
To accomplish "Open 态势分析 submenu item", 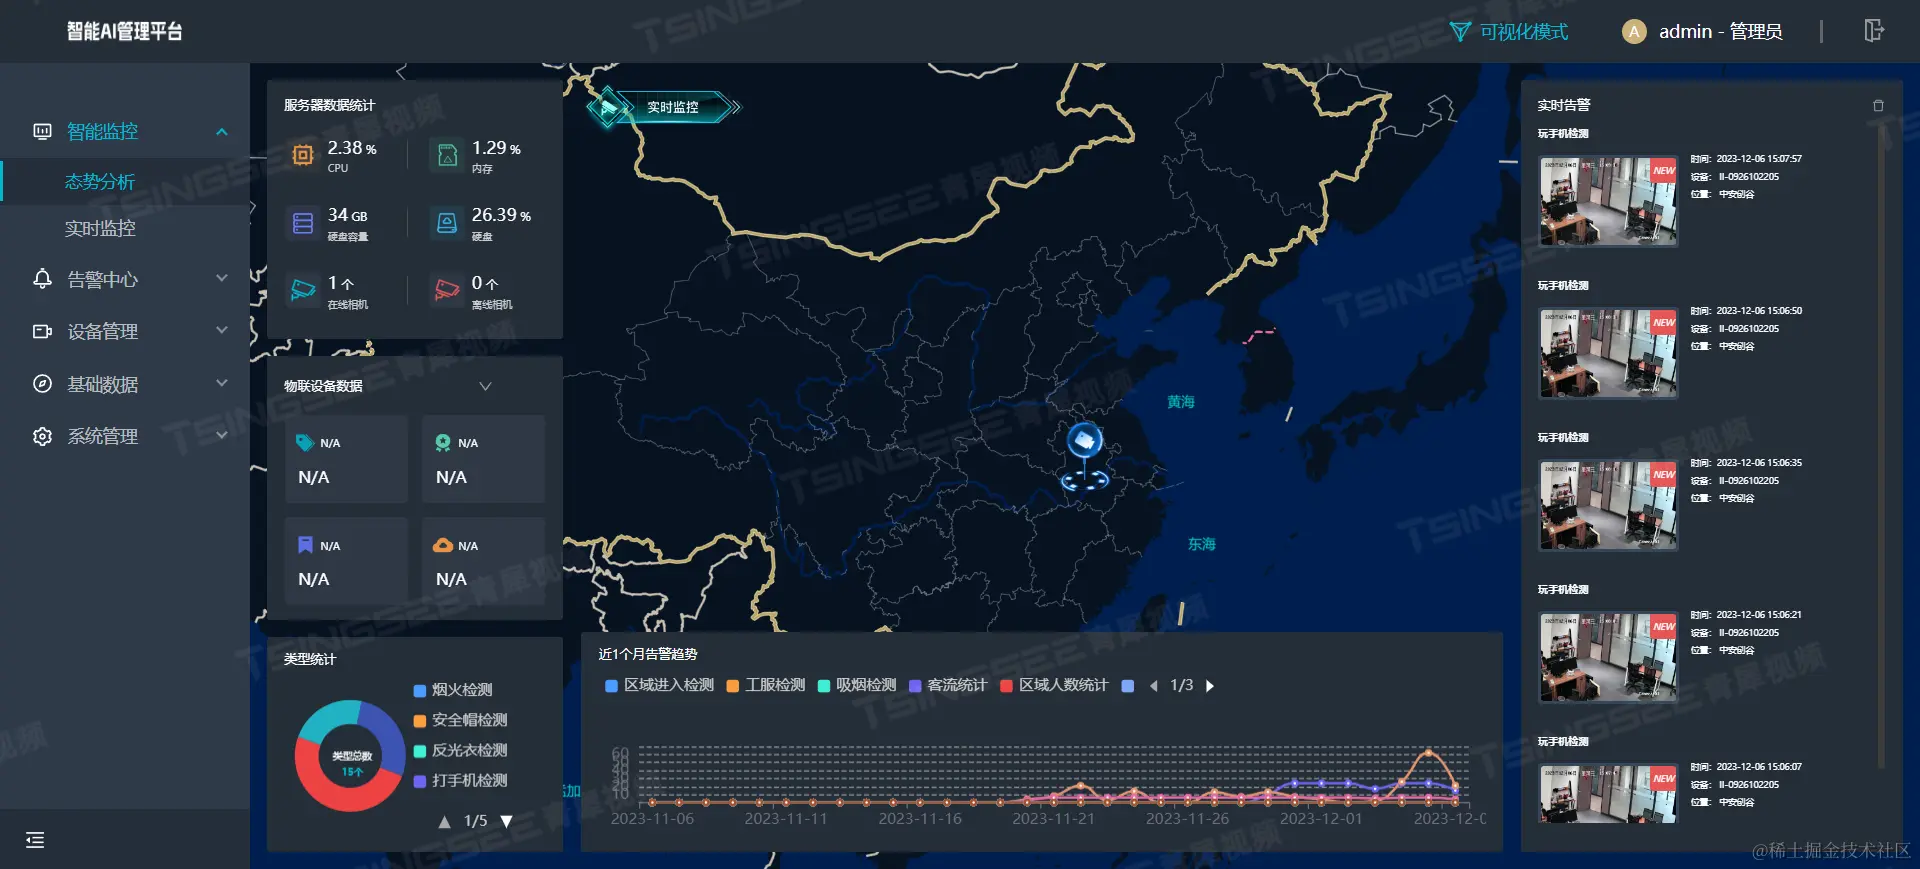I will pyautogui.click(x=100, y=182).
